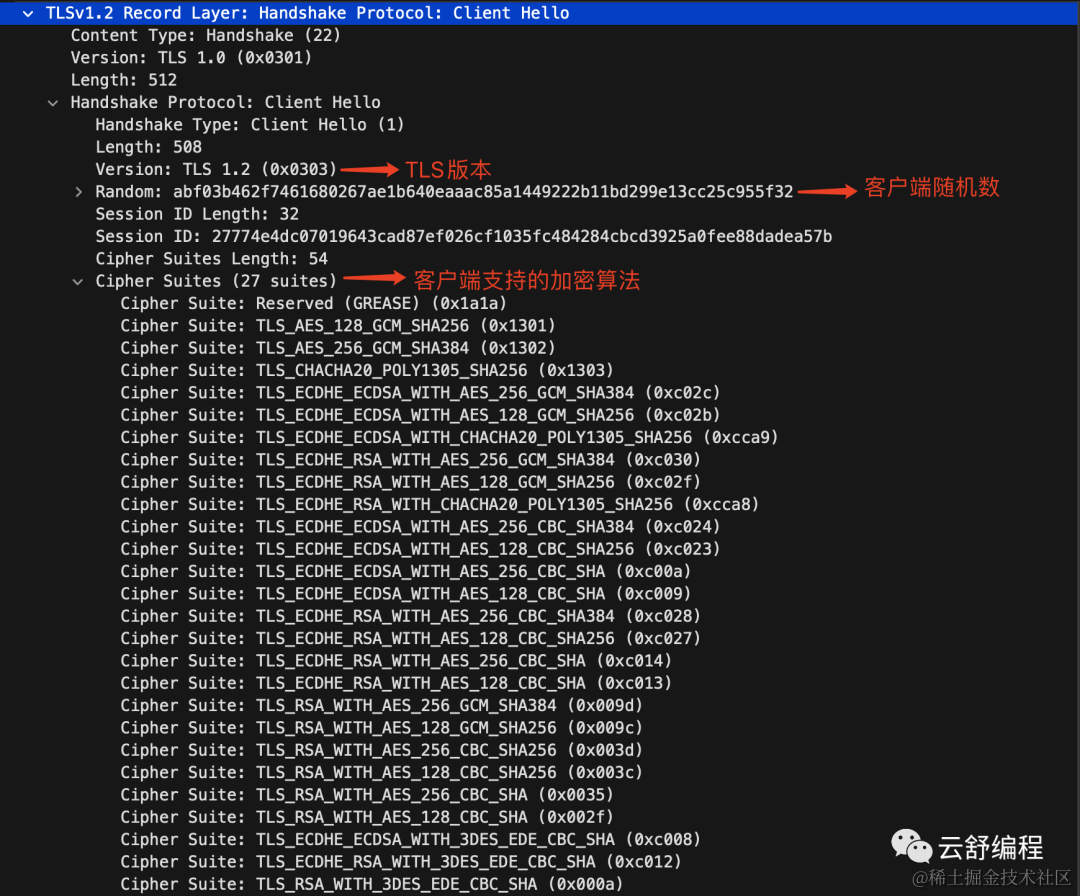Collapse the TLSv1.2 Record Layer node
Image resolution: width=1080 pixels, height=896 pixels.
tap(28, 14)
